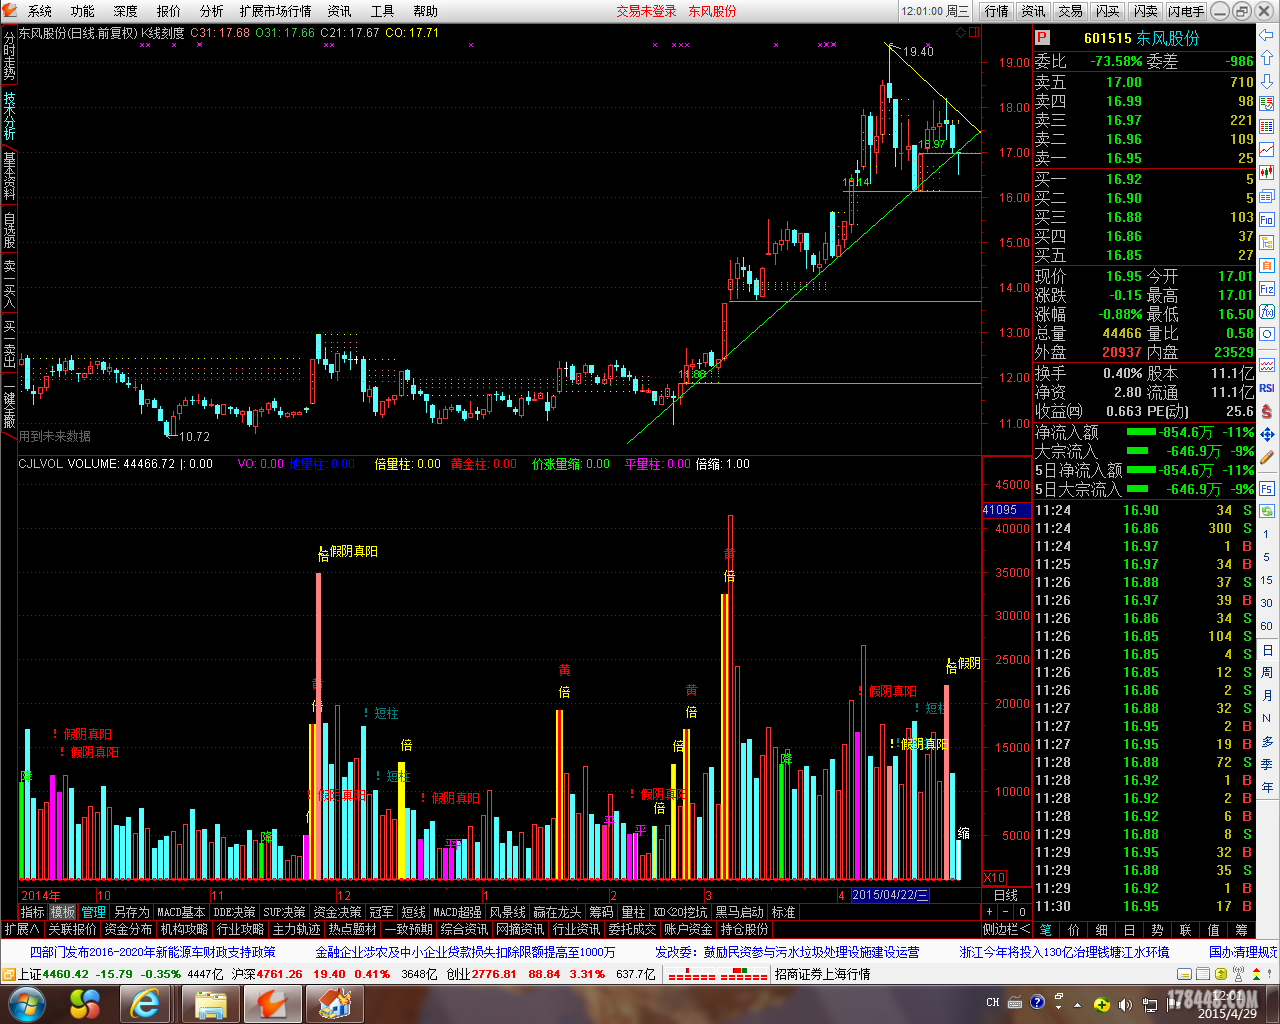Open Internet Explorer from taskbar
The image size is (1280, 1024).
click(x=145, y=1003)
